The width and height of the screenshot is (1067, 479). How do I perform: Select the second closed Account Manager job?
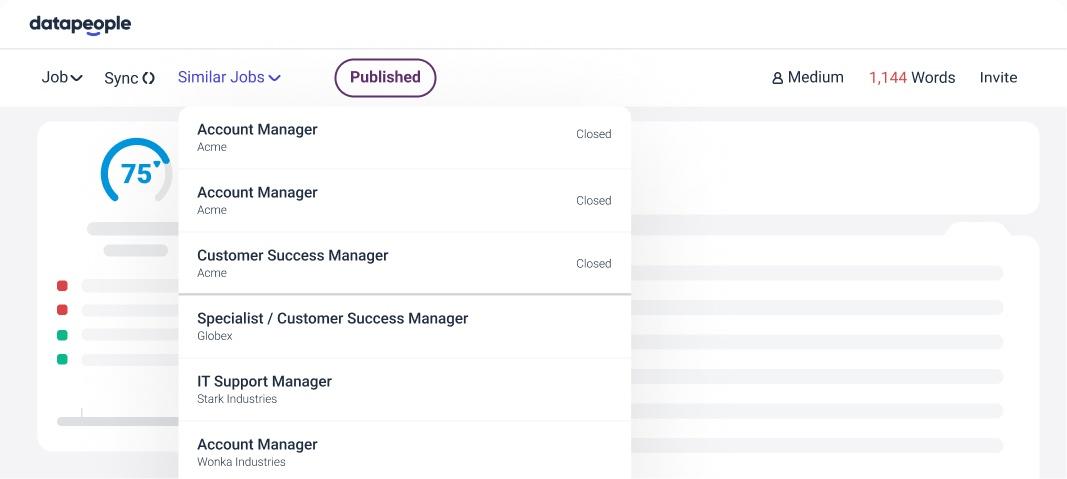[x=404, y=201]
